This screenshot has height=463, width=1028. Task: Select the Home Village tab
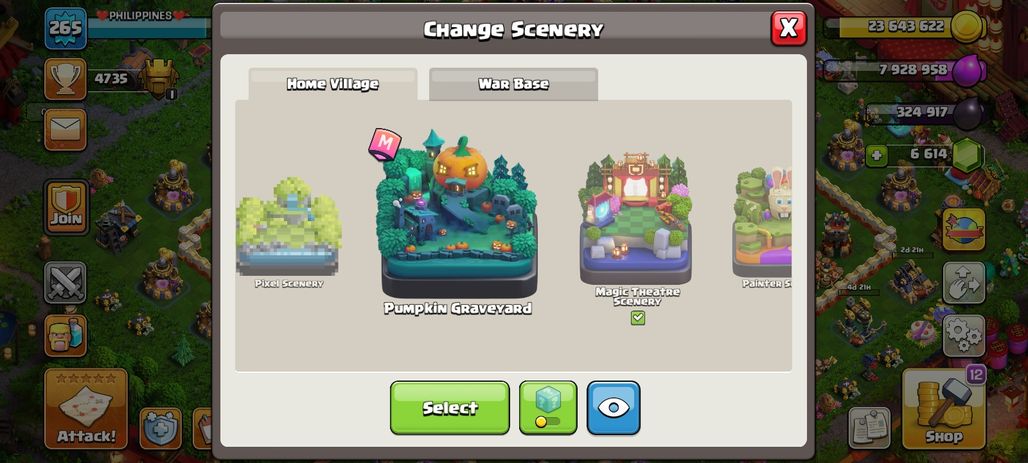pos(332,84)
